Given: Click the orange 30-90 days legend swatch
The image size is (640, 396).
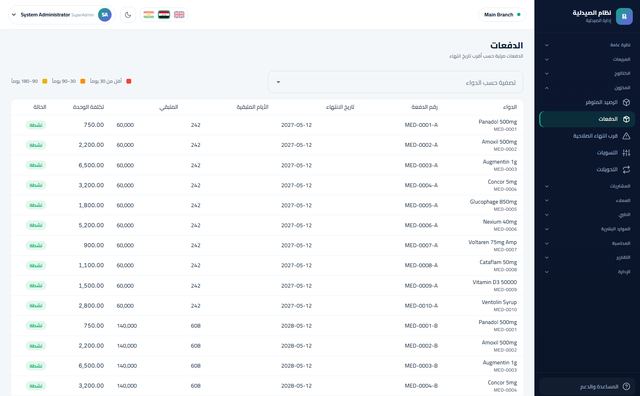Looking at the screenshot, I should [82, 81].
